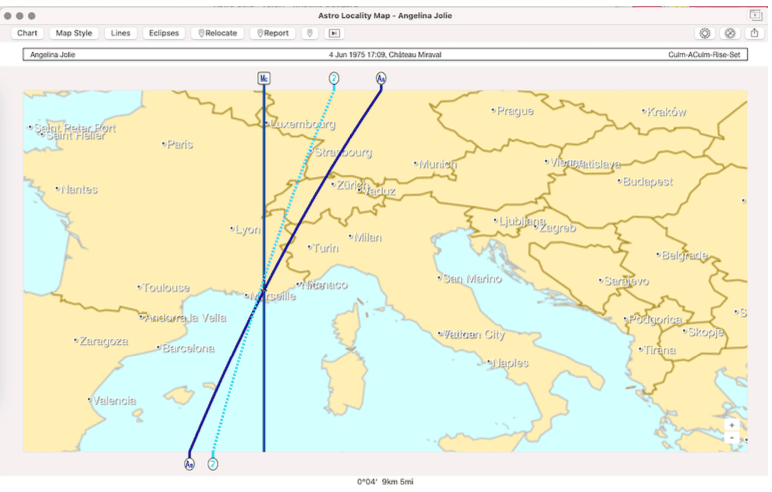Click the pin icon button in toolbar

tap(309, 33)
